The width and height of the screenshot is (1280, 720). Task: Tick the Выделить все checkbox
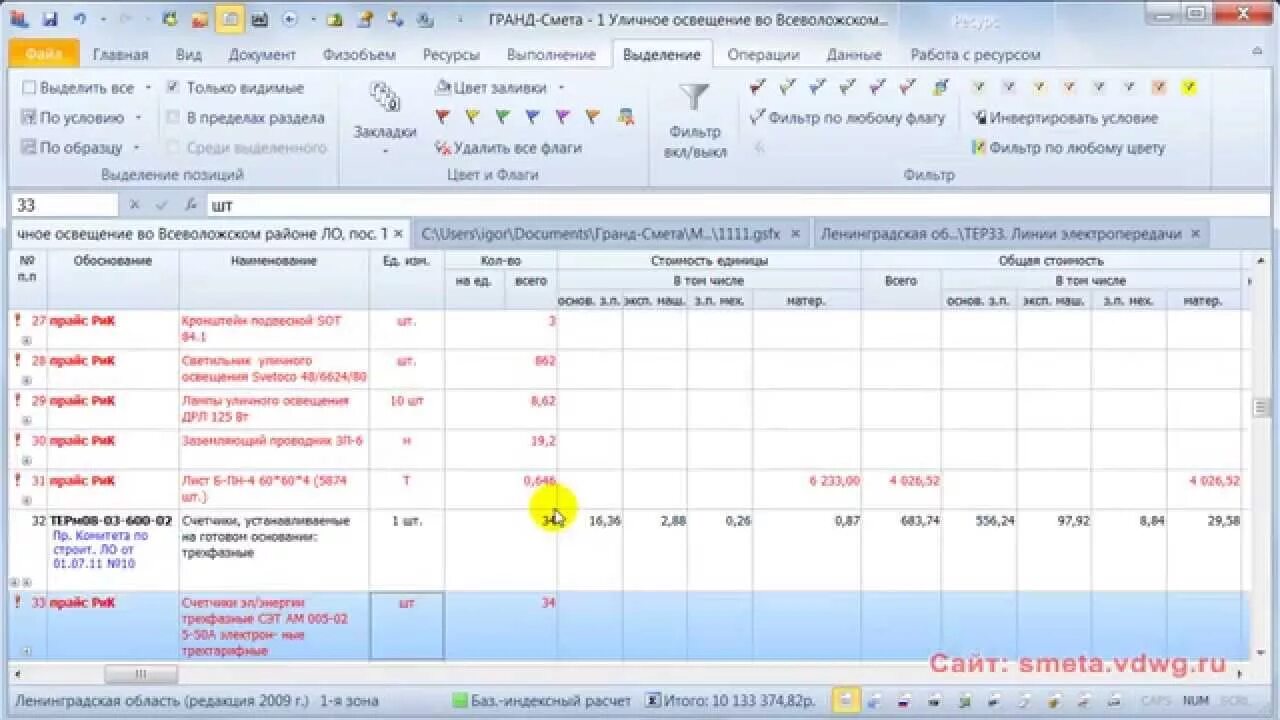click(29, 87)
